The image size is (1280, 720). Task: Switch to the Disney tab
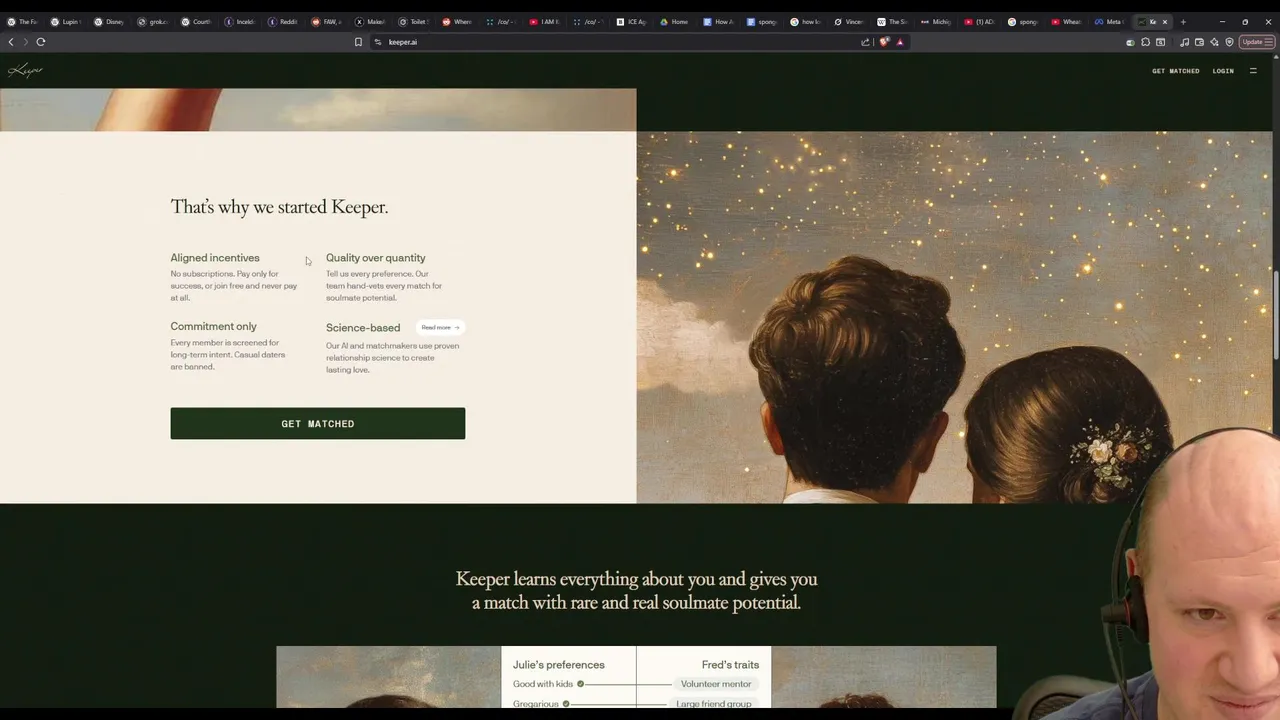click(x=108, y=21)
